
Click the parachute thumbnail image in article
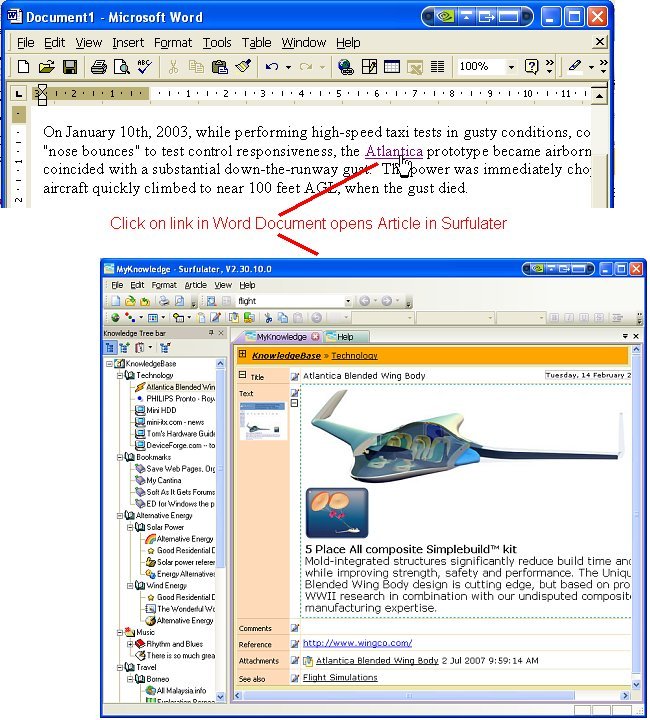pos(337,513)
